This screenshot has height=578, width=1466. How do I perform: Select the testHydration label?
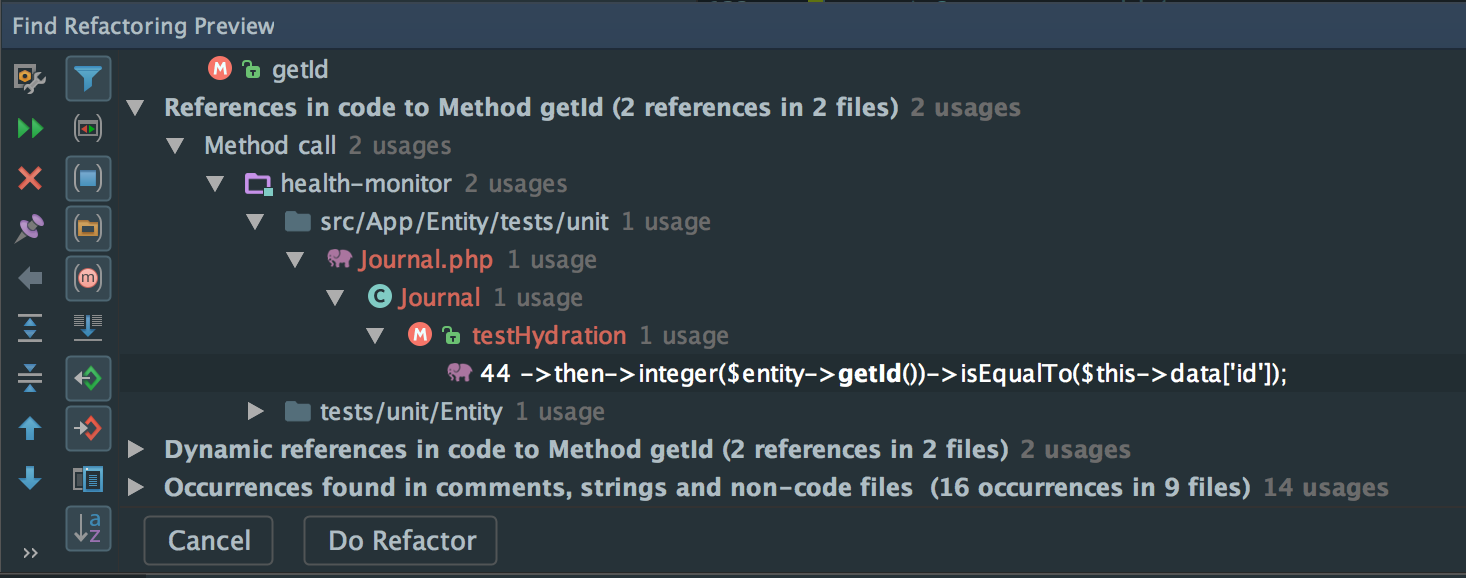coord(549,336)
